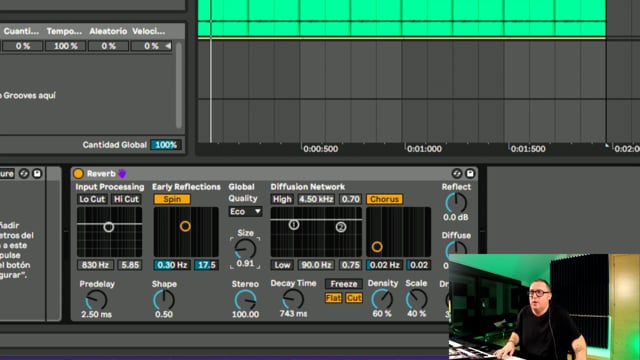
Task: Toggle the Hi Cut filter
Action: tap(126, 199)
